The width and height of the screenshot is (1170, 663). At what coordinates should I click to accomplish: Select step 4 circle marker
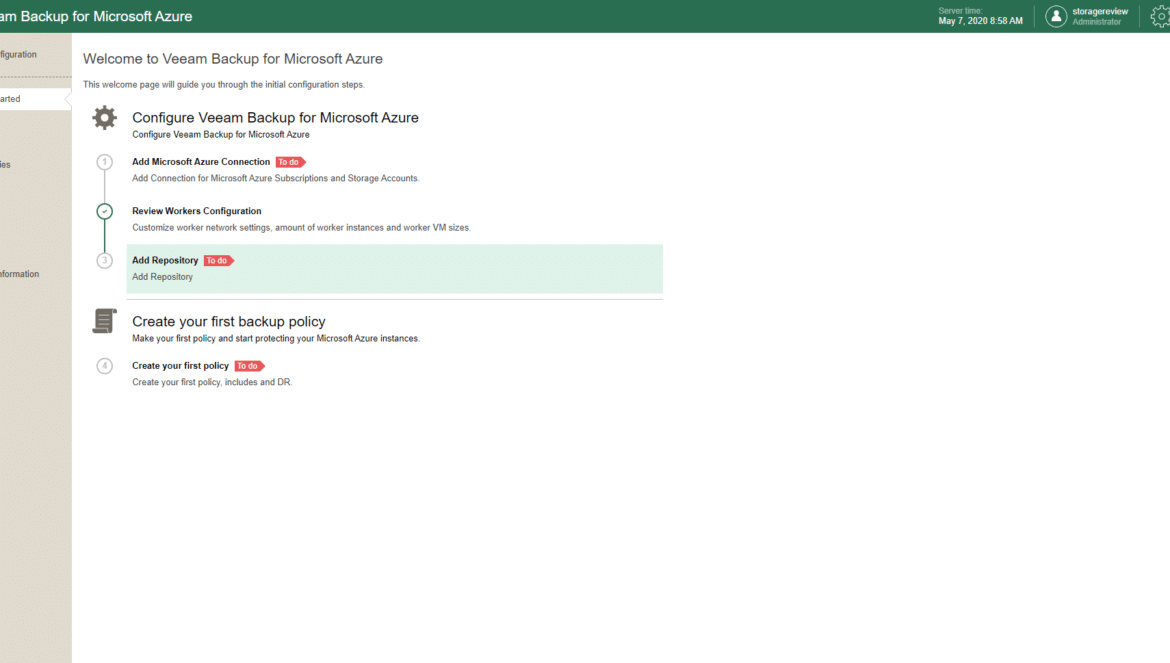pos(104,365)
